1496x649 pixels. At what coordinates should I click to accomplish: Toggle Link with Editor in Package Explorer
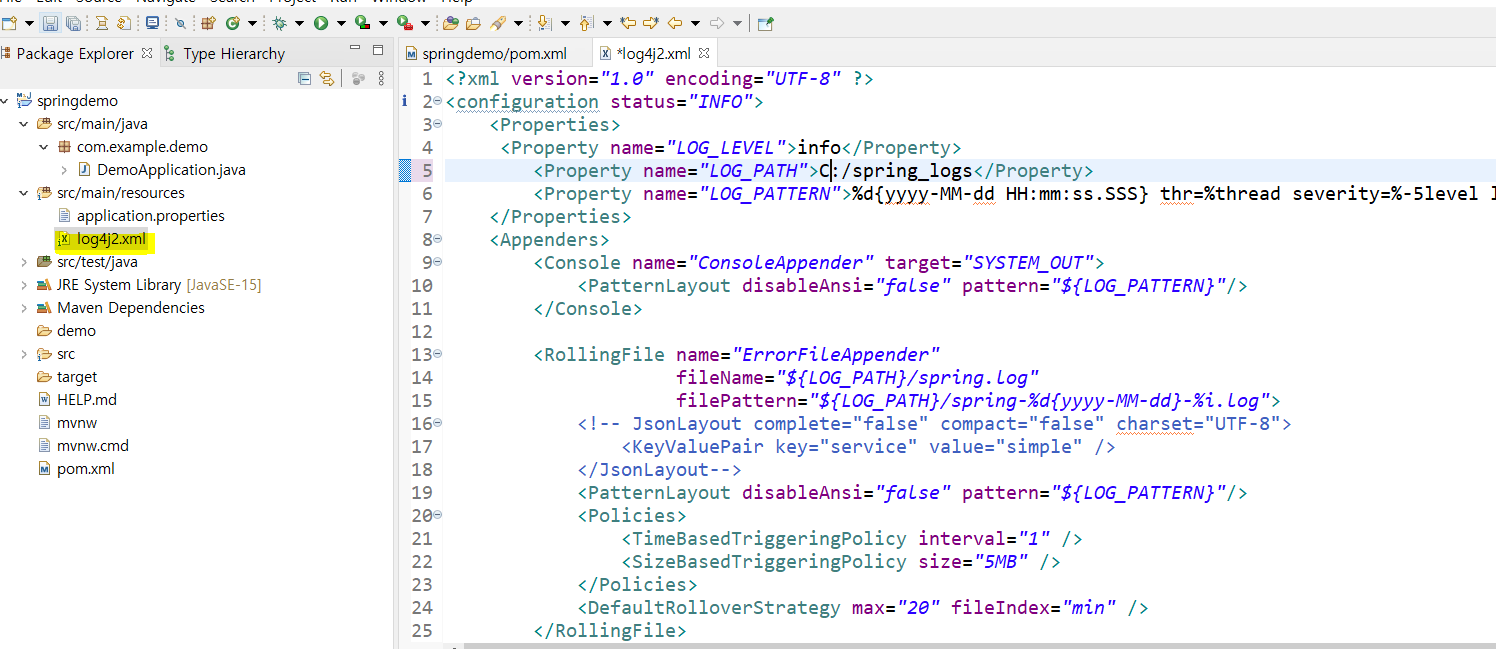[326, 78]
